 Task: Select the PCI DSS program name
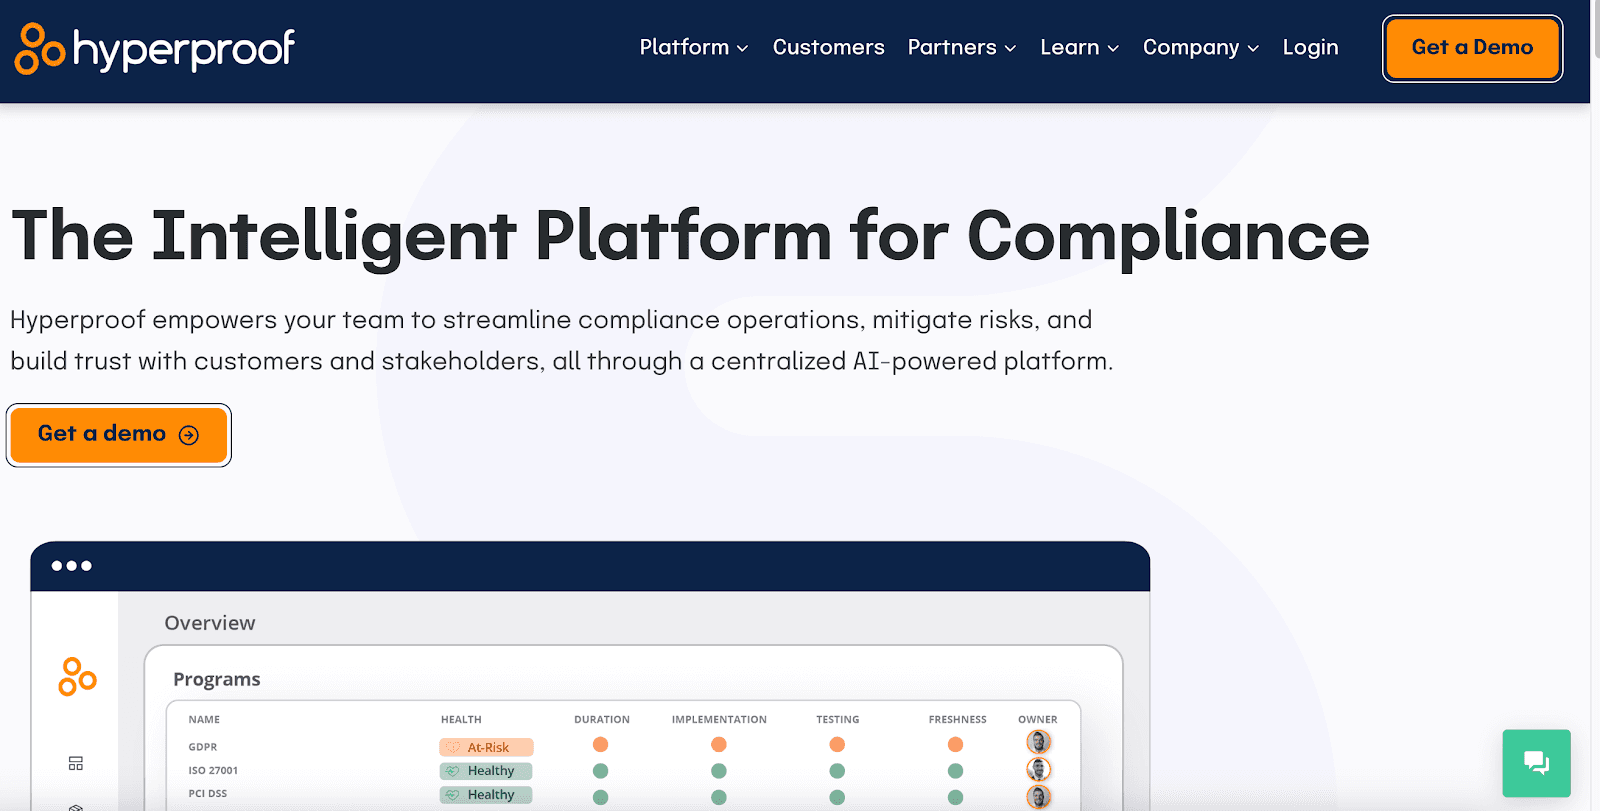coord(207,794)
